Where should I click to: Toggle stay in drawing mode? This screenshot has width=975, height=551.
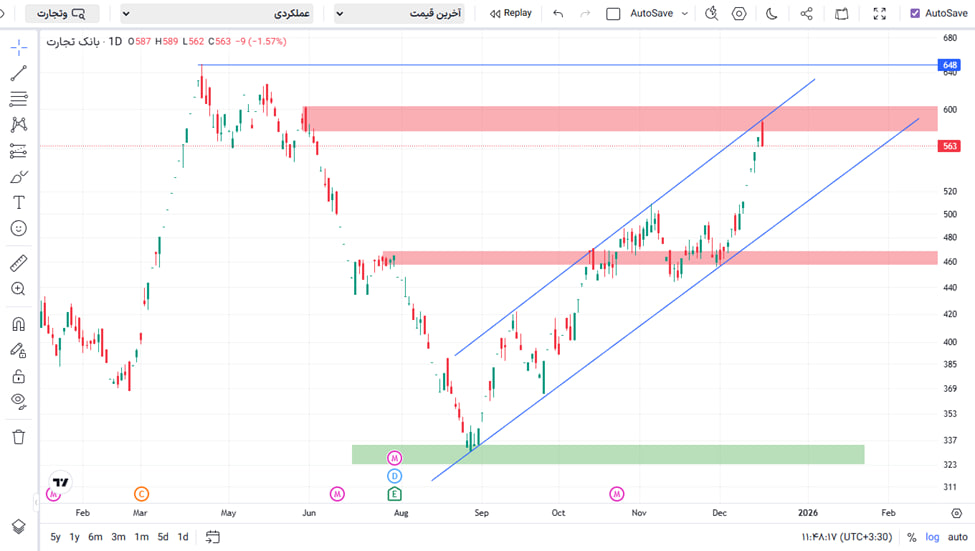click(x=19, y=350)
